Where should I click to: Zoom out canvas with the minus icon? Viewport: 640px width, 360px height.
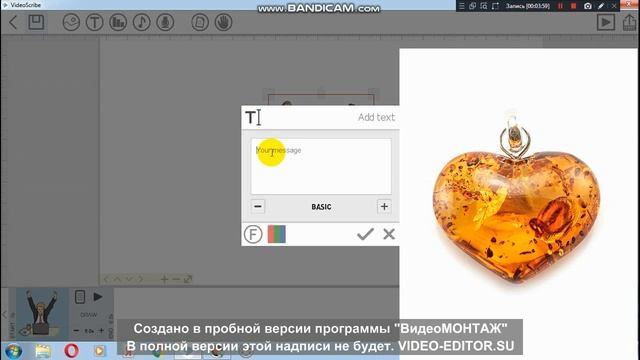click(x=176, y=279)
